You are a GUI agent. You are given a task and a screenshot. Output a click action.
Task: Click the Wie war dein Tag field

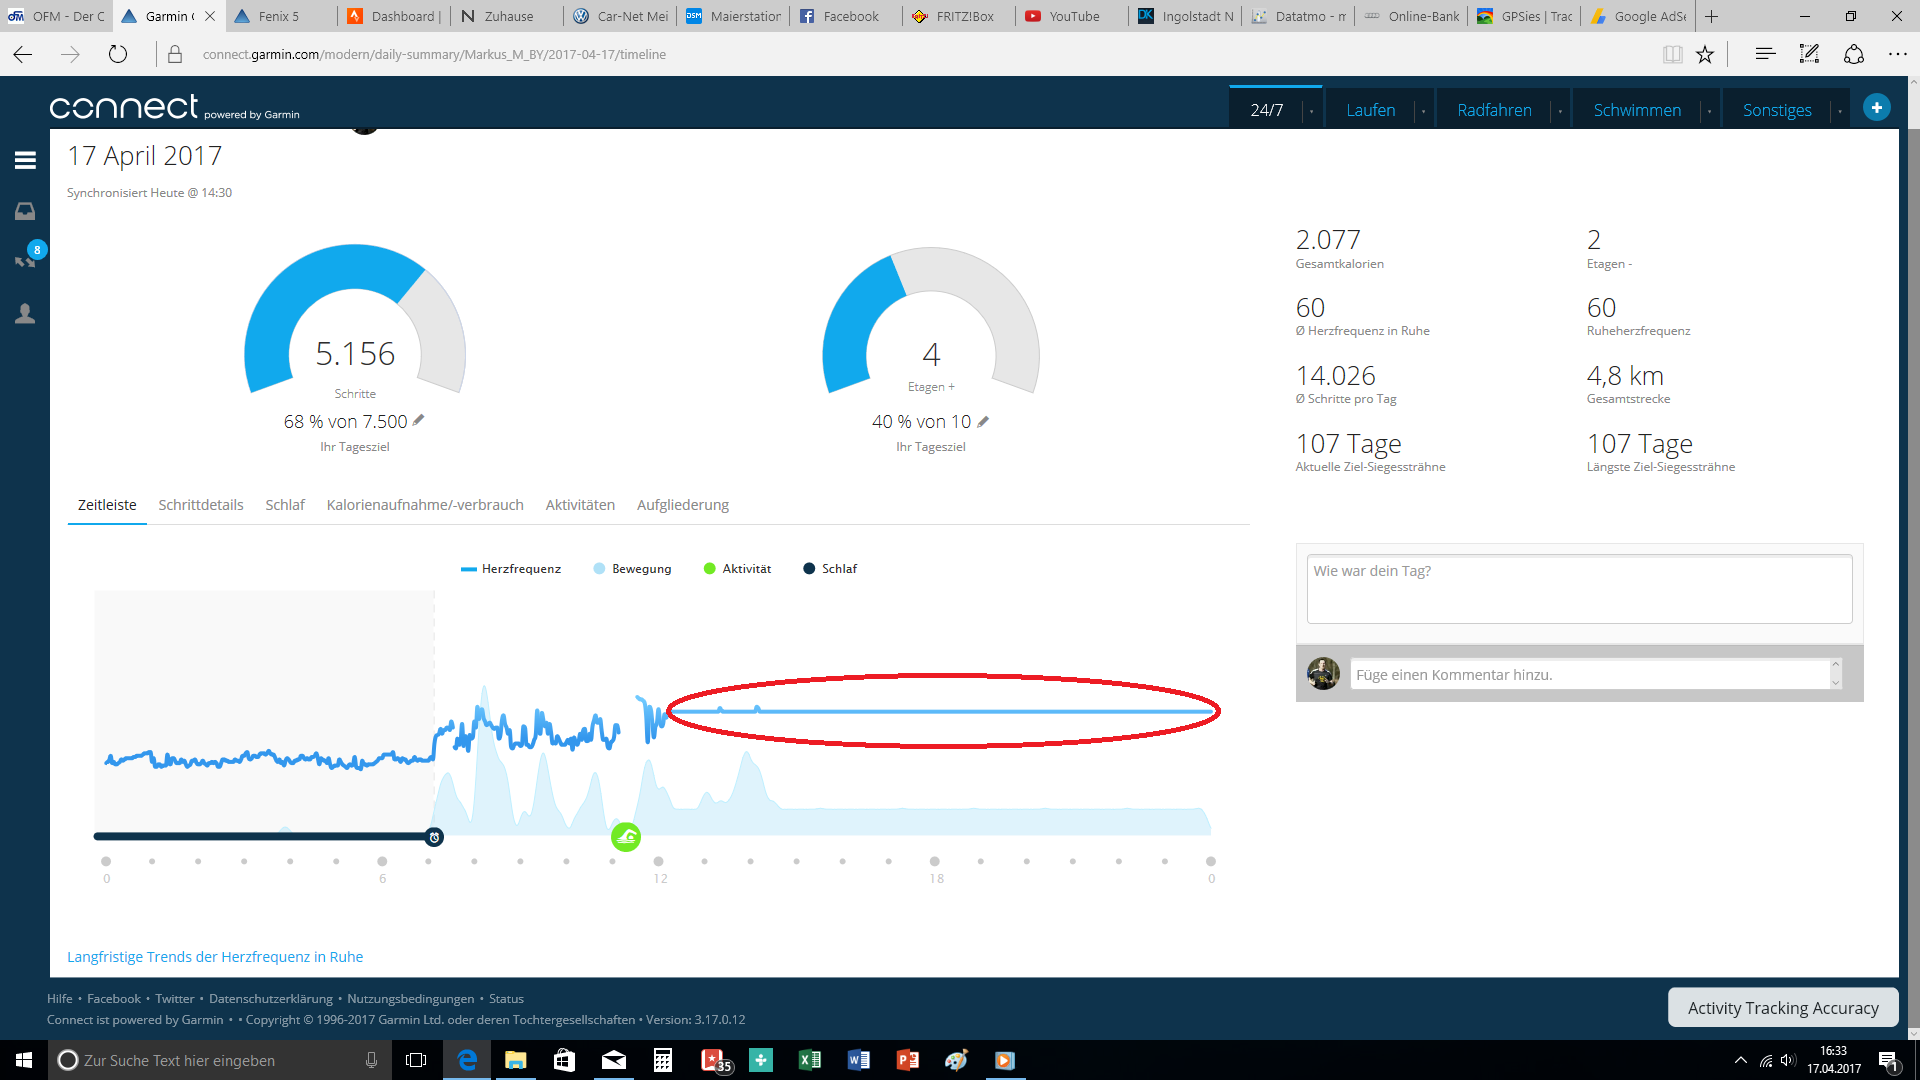[1578, 590]
